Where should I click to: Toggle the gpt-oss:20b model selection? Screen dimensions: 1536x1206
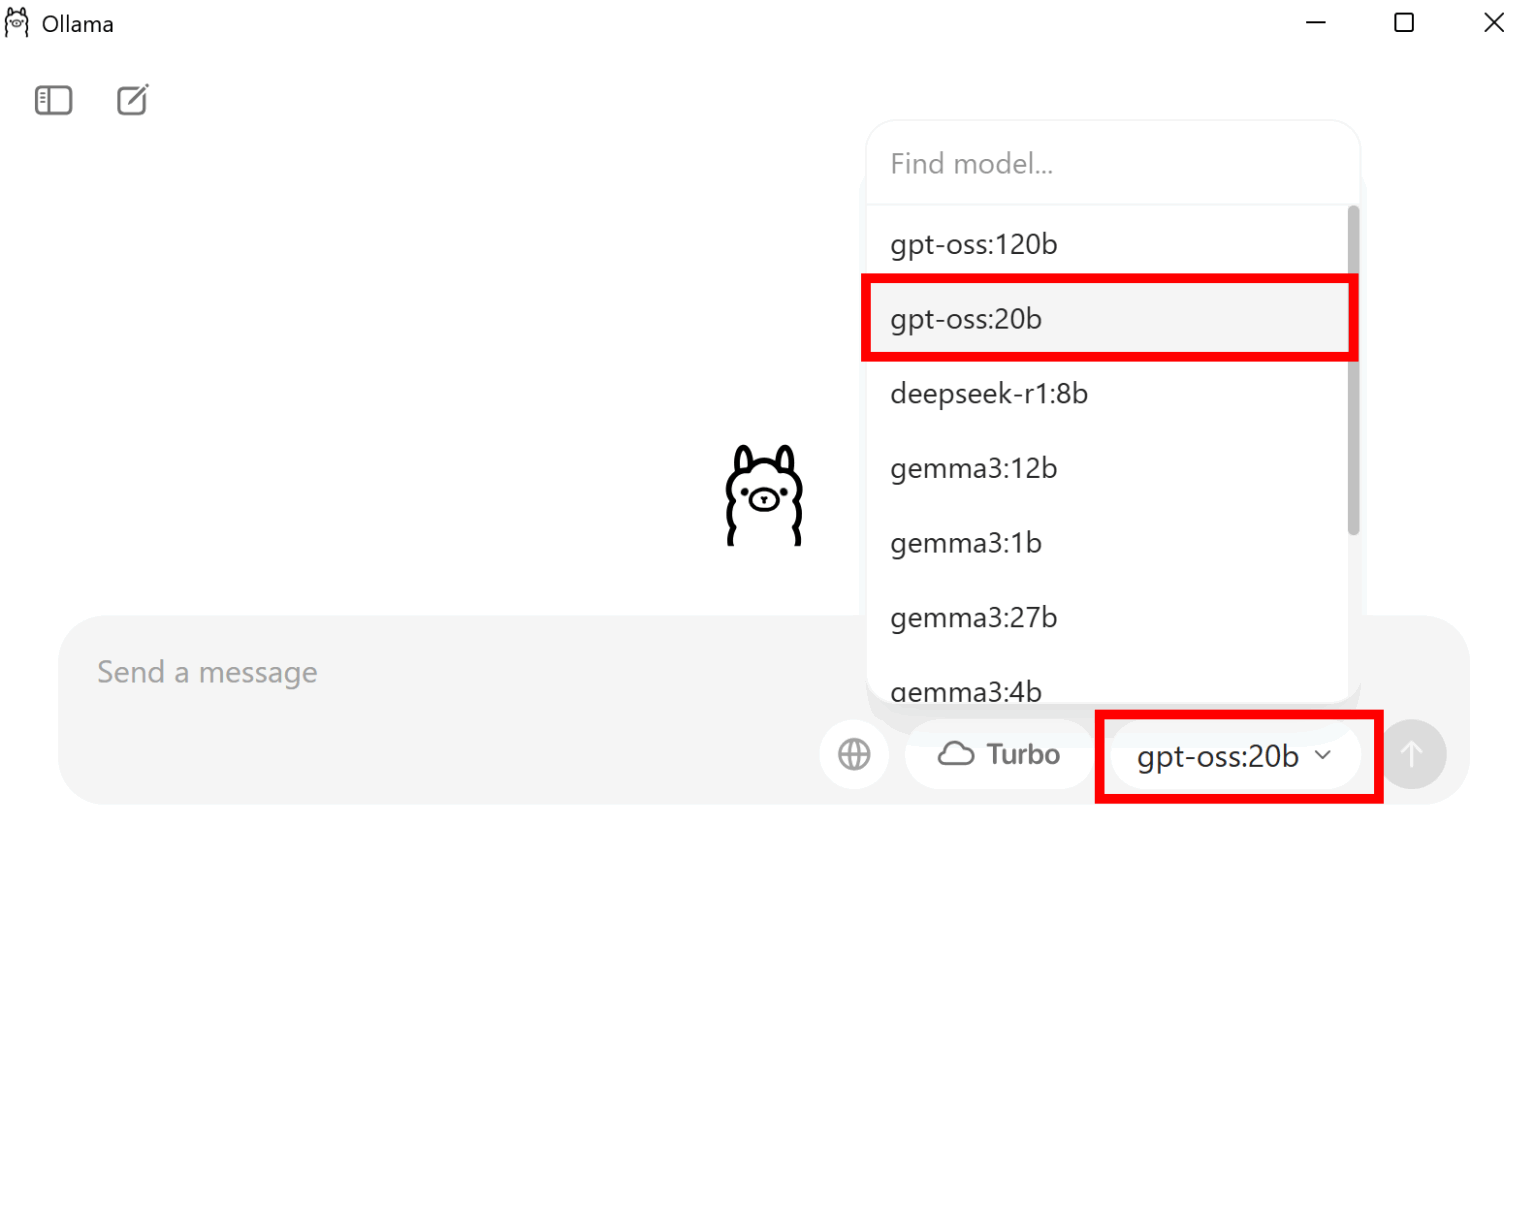pos(1108,319)
